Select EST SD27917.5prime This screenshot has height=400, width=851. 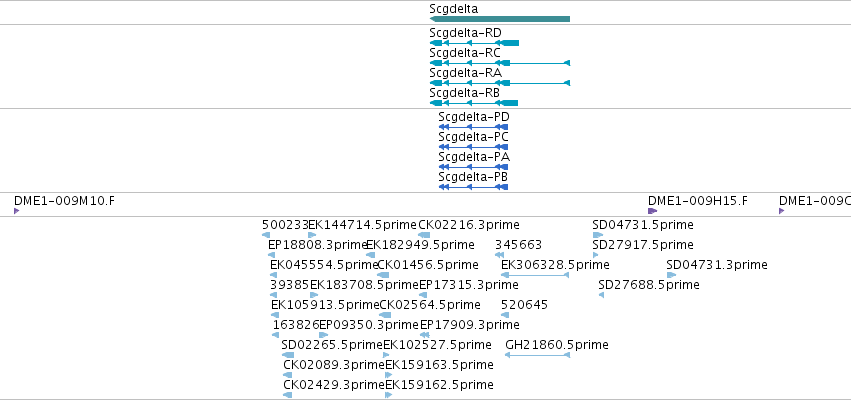595,255
